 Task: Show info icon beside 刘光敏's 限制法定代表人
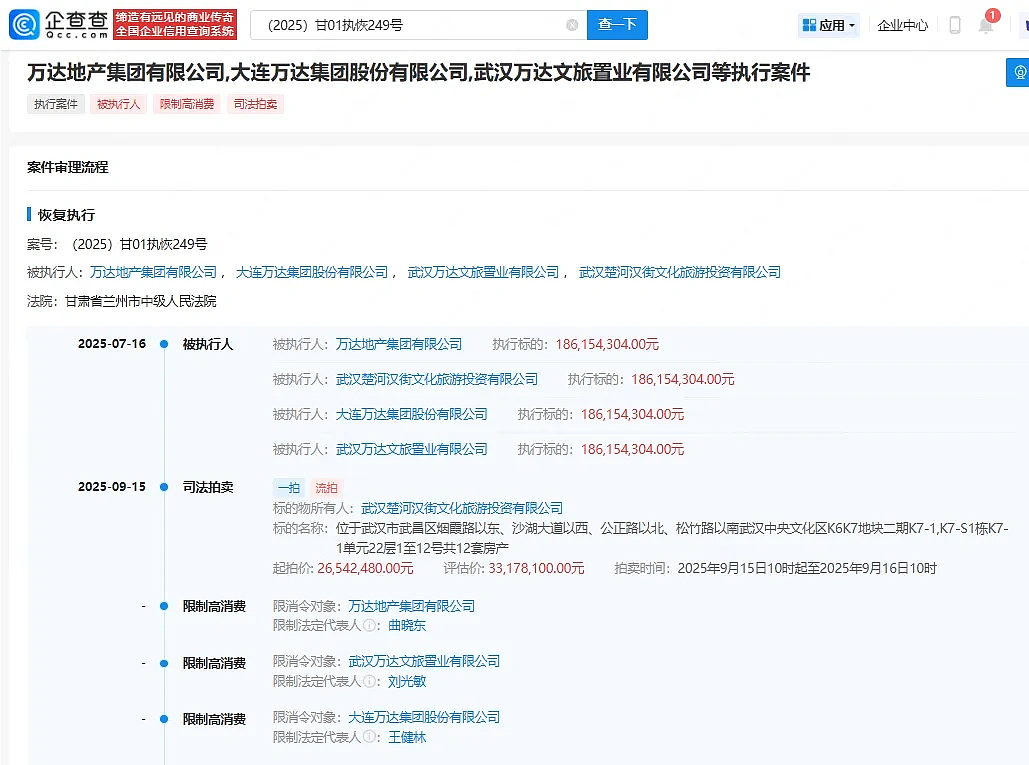pyautogui.click(x=369, y=682)
